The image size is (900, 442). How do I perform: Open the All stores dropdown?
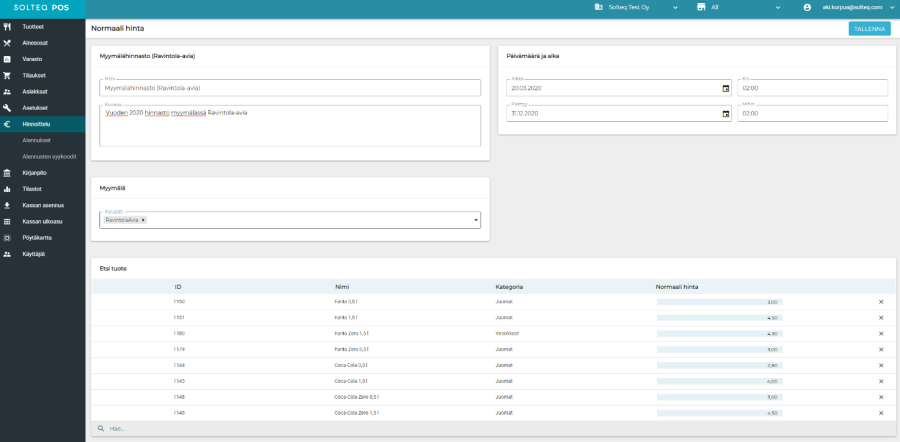[x=777, y=7]
